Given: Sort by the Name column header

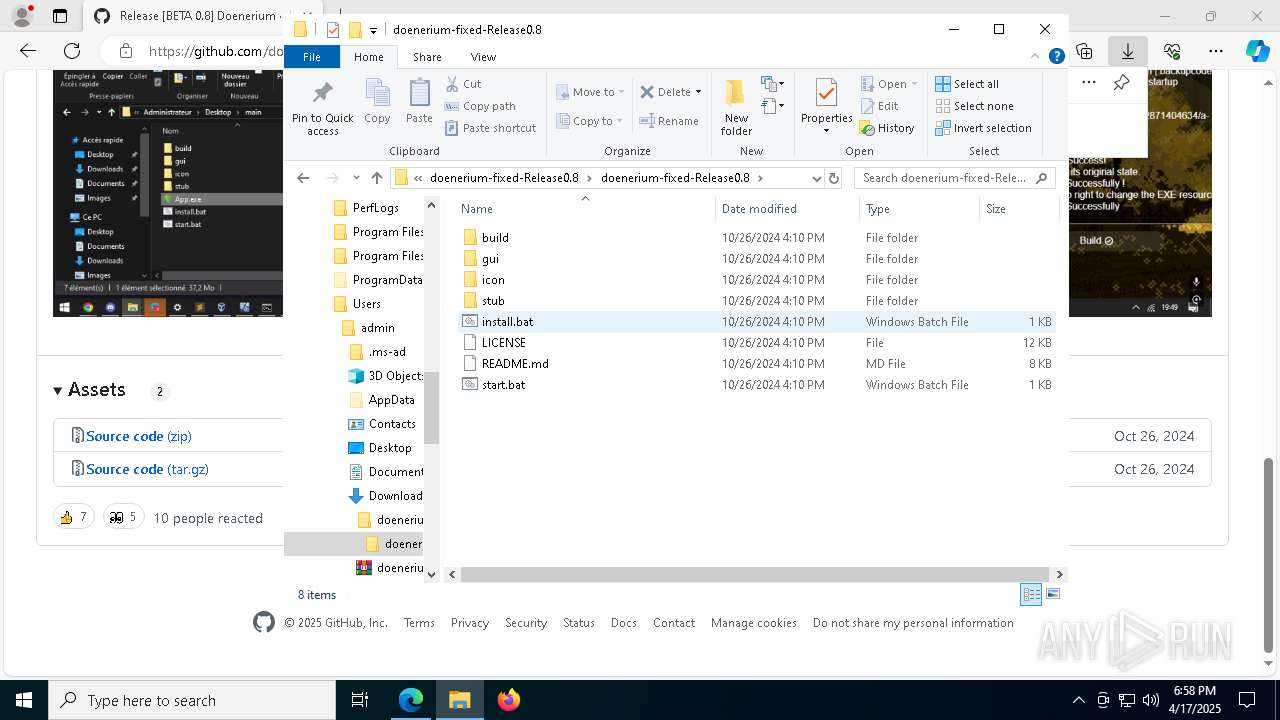Looking at the screenshot, I should 585,209.
